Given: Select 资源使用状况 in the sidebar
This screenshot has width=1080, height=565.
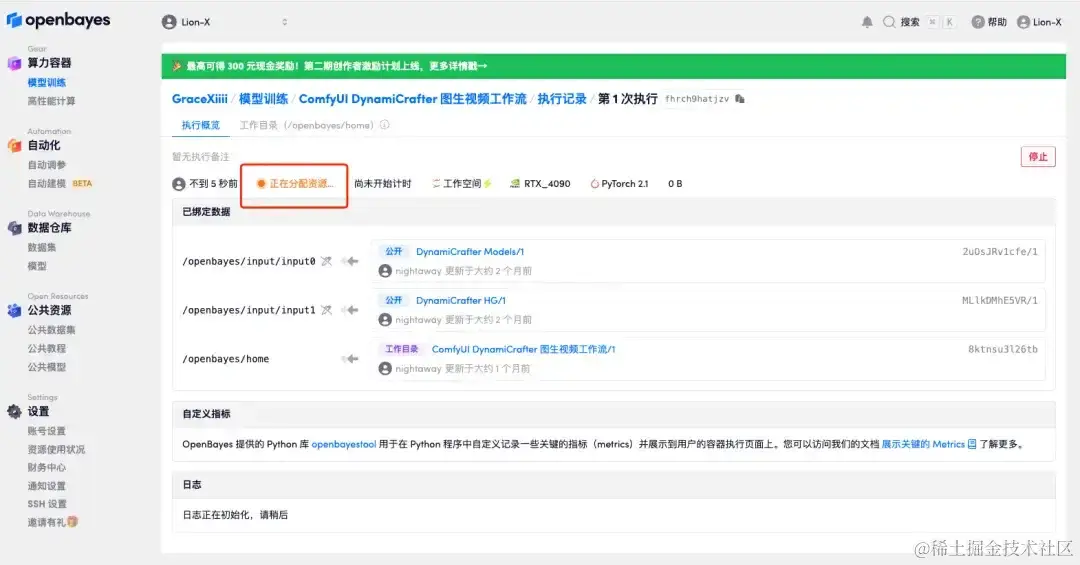Looking at the screenshot, I should 56,450.
